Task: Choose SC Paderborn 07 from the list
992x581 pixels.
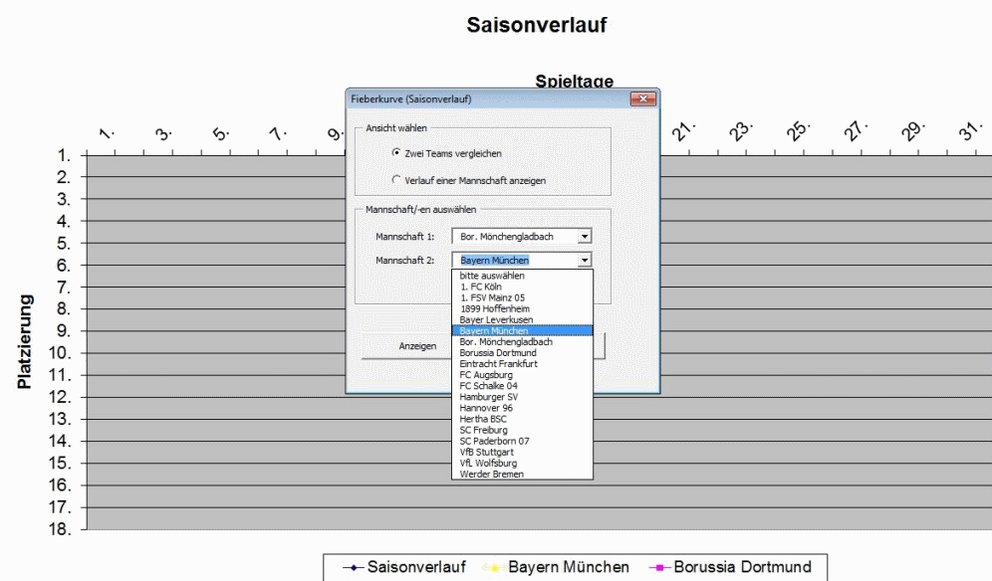Action: point(522,441)
